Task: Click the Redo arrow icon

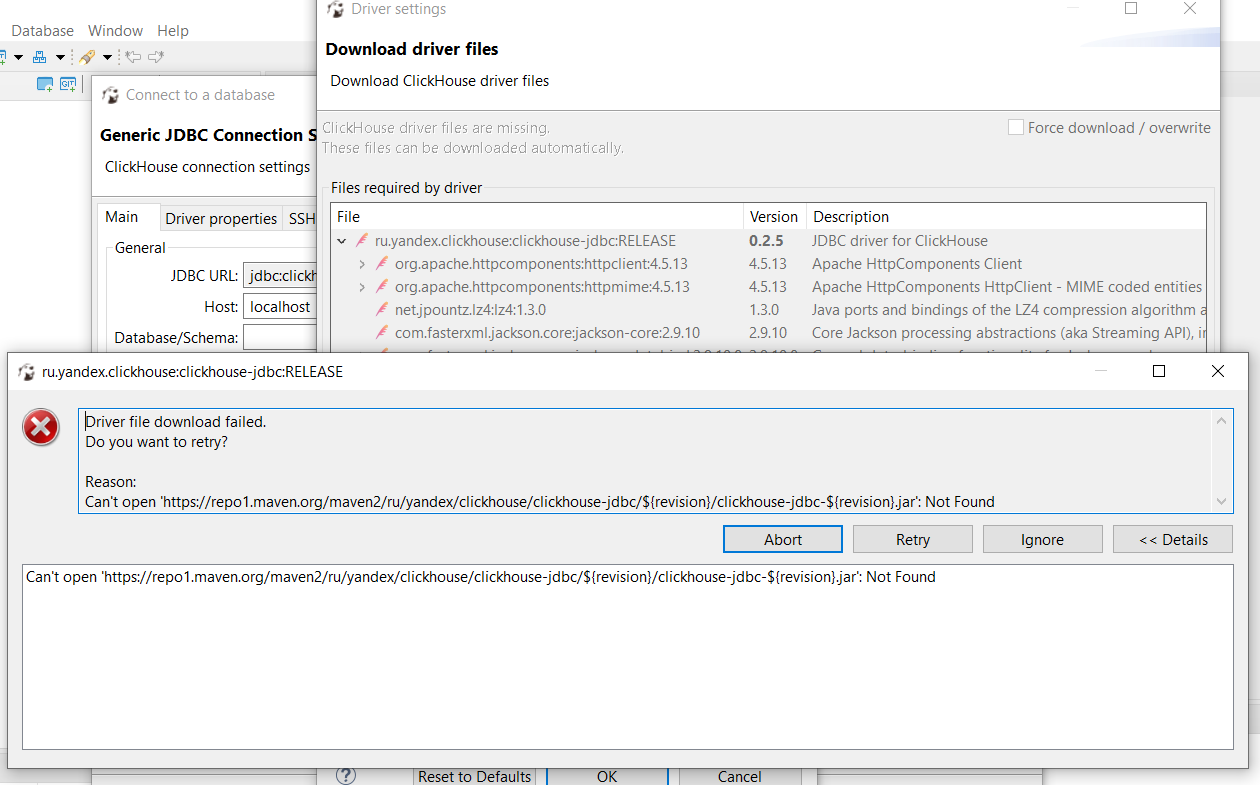Action: coord(157,57)
